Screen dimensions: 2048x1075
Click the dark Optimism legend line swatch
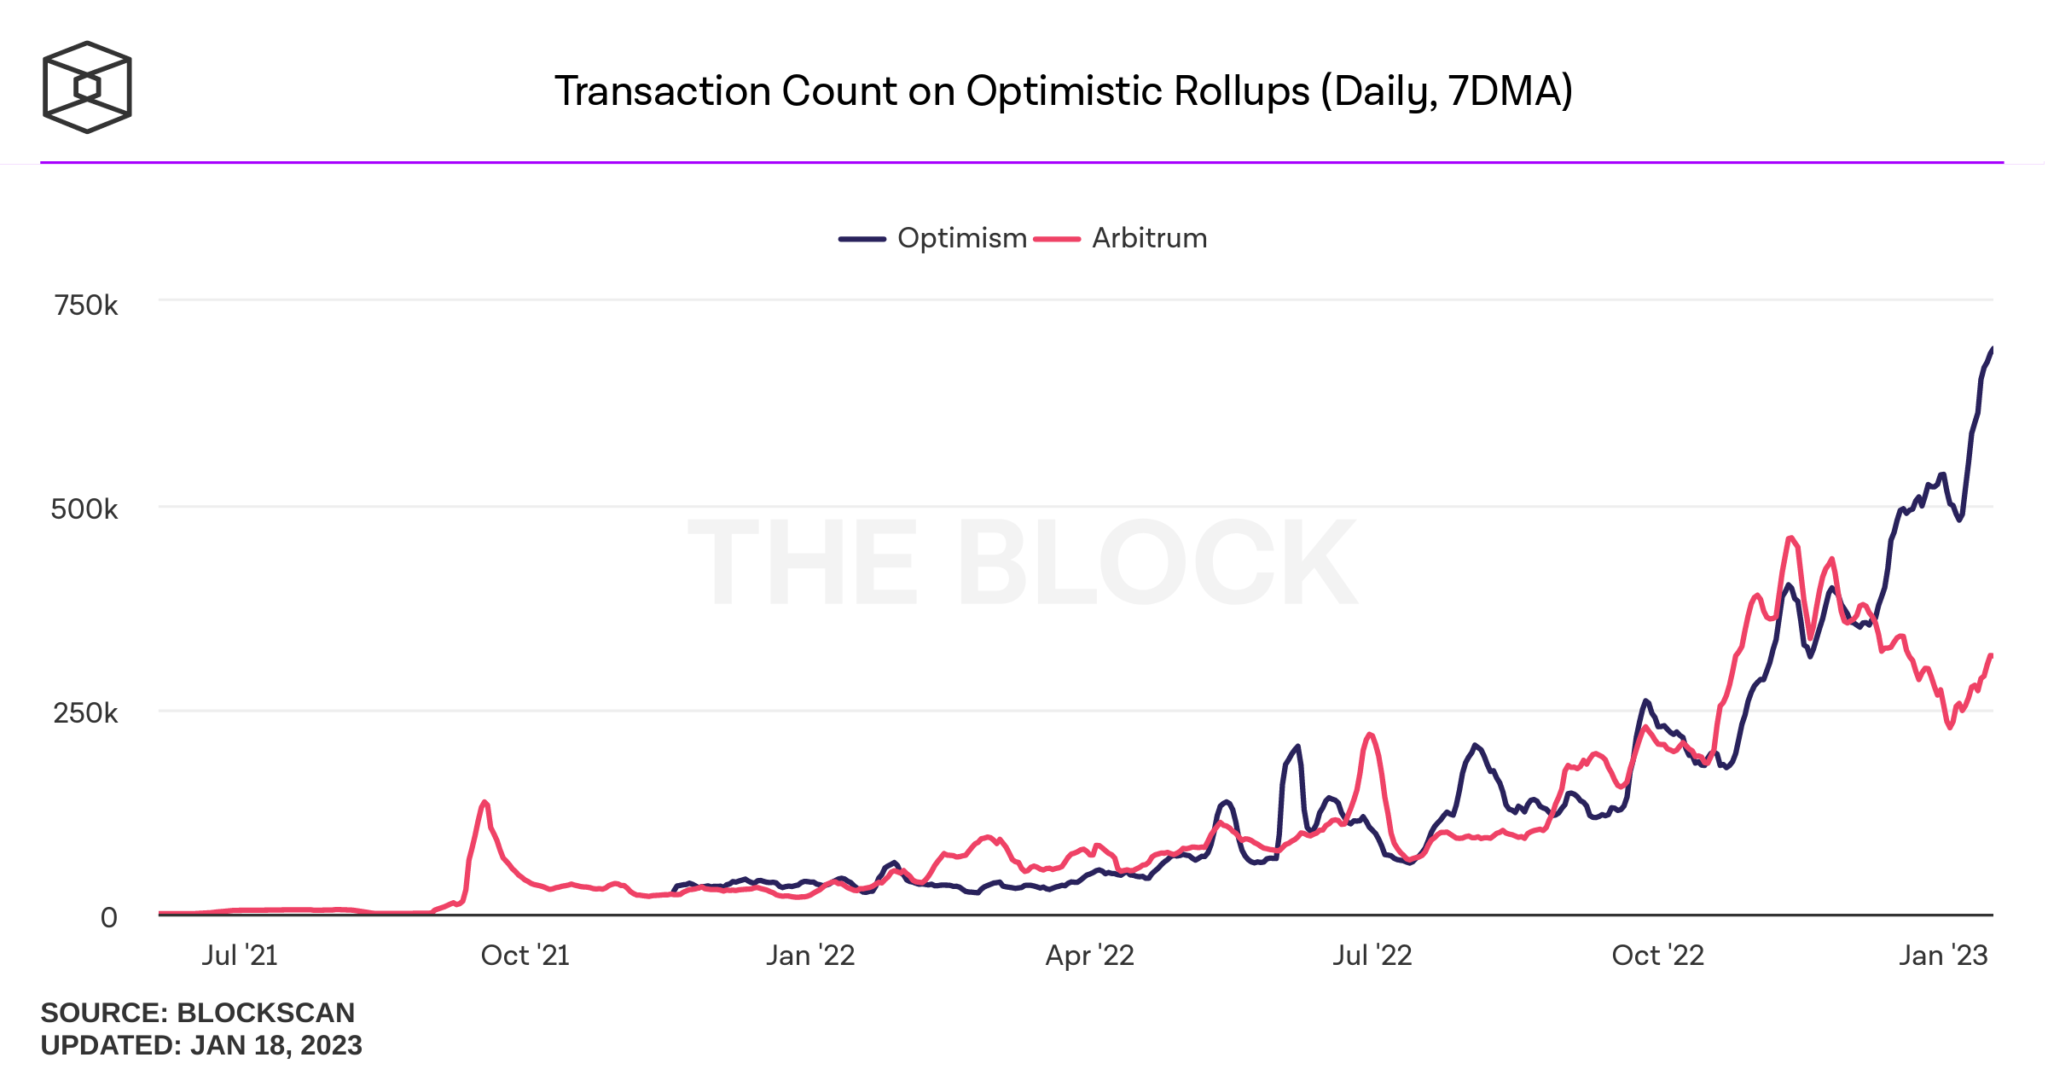(862, 239)
